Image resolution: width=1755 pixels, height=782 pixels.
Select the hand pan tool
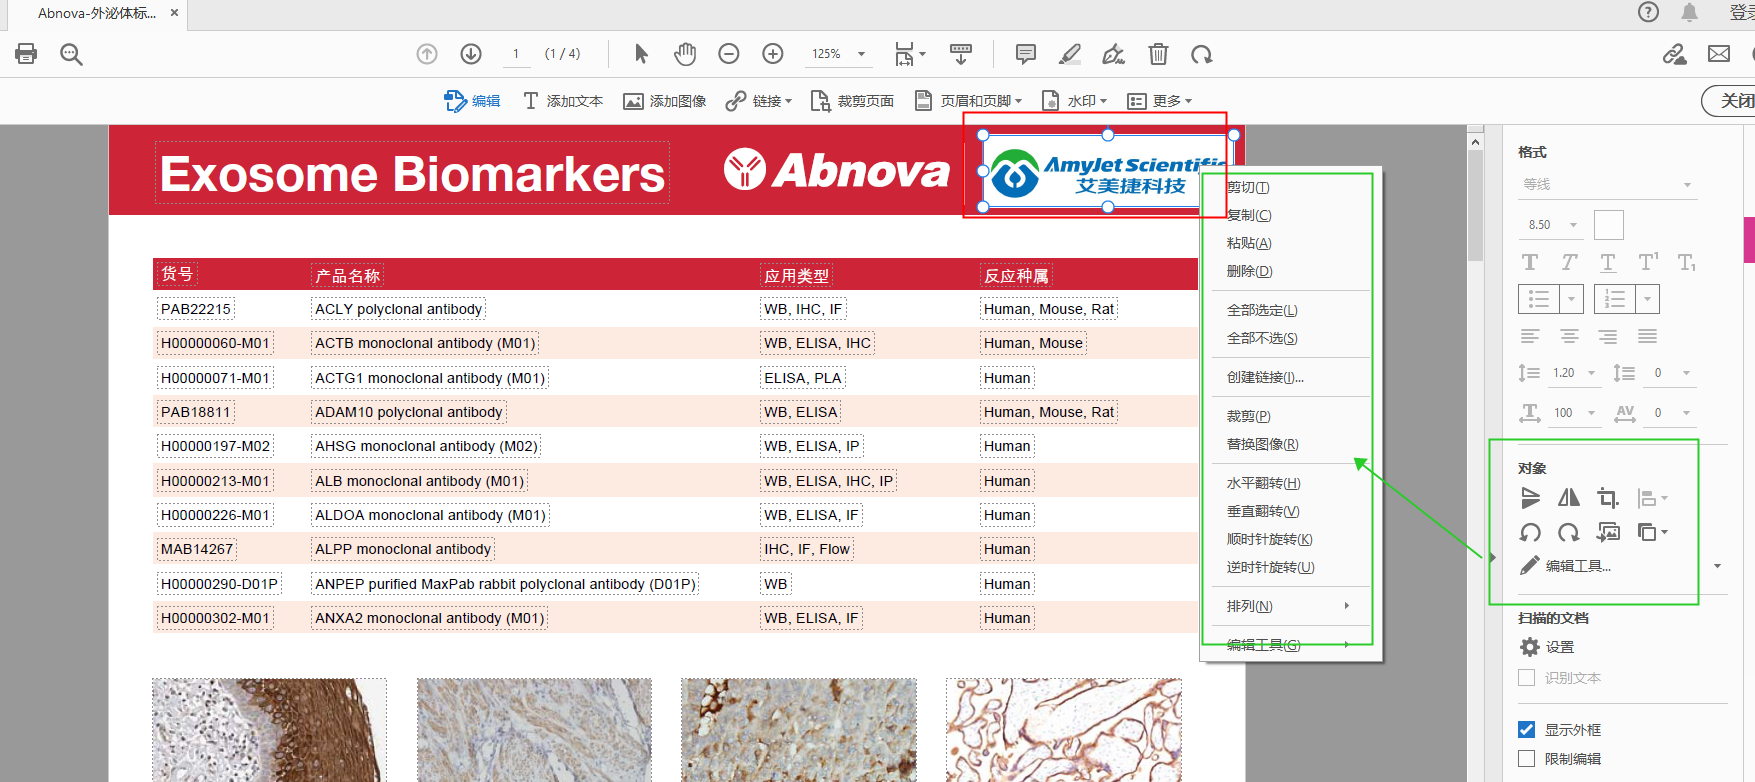[x=685, y=54]
